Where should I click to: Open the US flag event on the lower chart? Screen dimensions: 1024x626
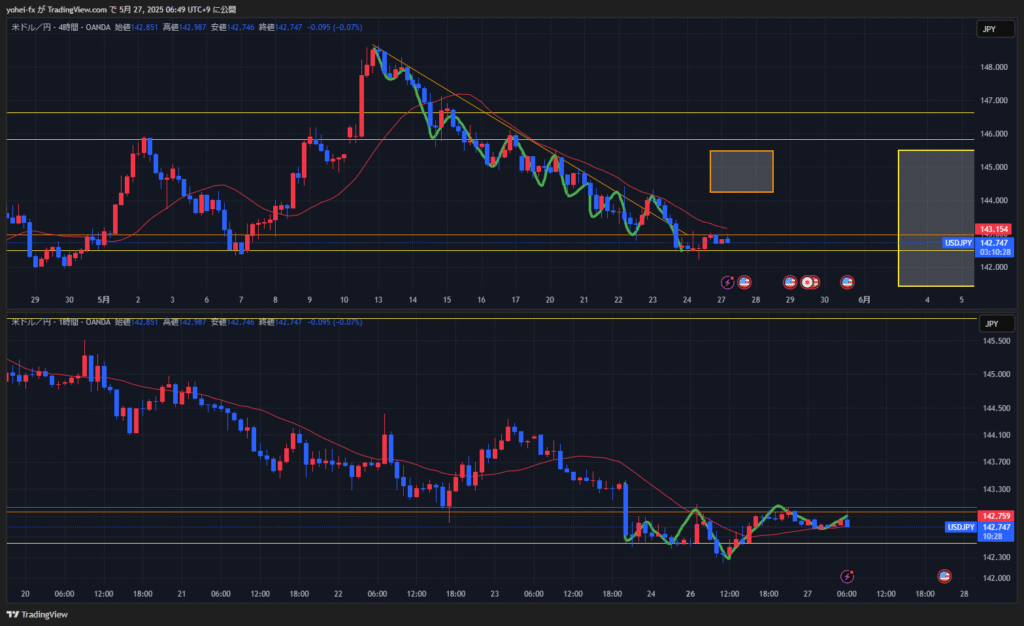click(x=943, y=576)
